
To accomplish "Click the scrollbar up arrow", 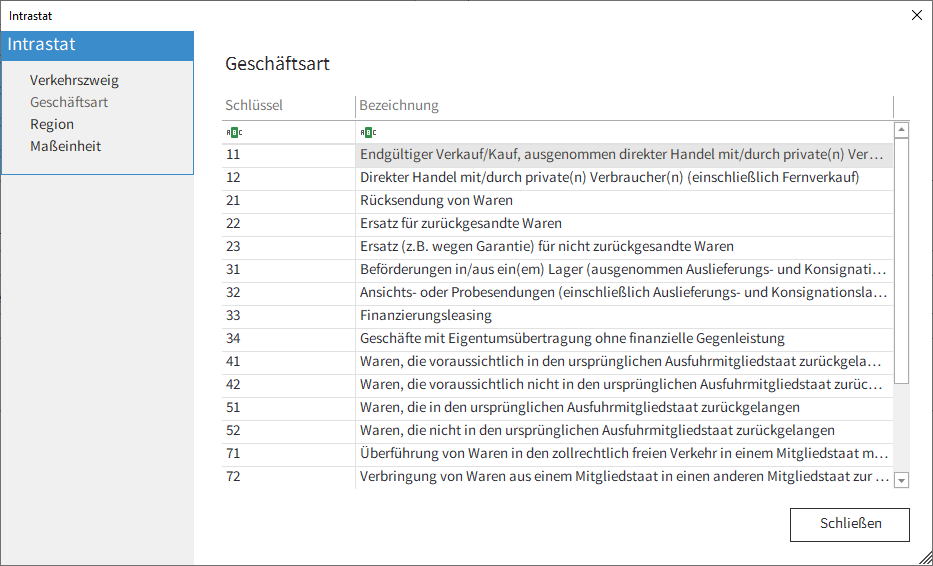I will tap(901, 130).
